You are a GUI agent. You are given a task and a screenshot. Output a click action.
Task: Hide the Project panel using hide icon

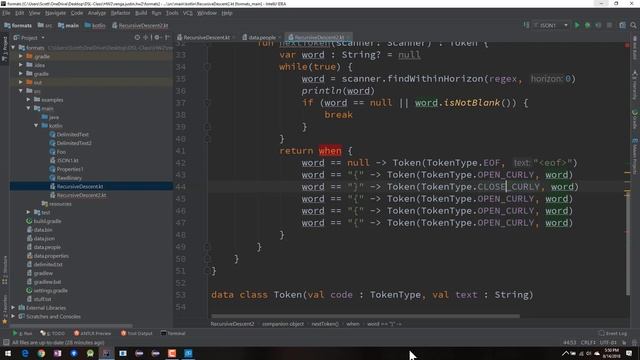pyautogui.click(x=167, y=38)
